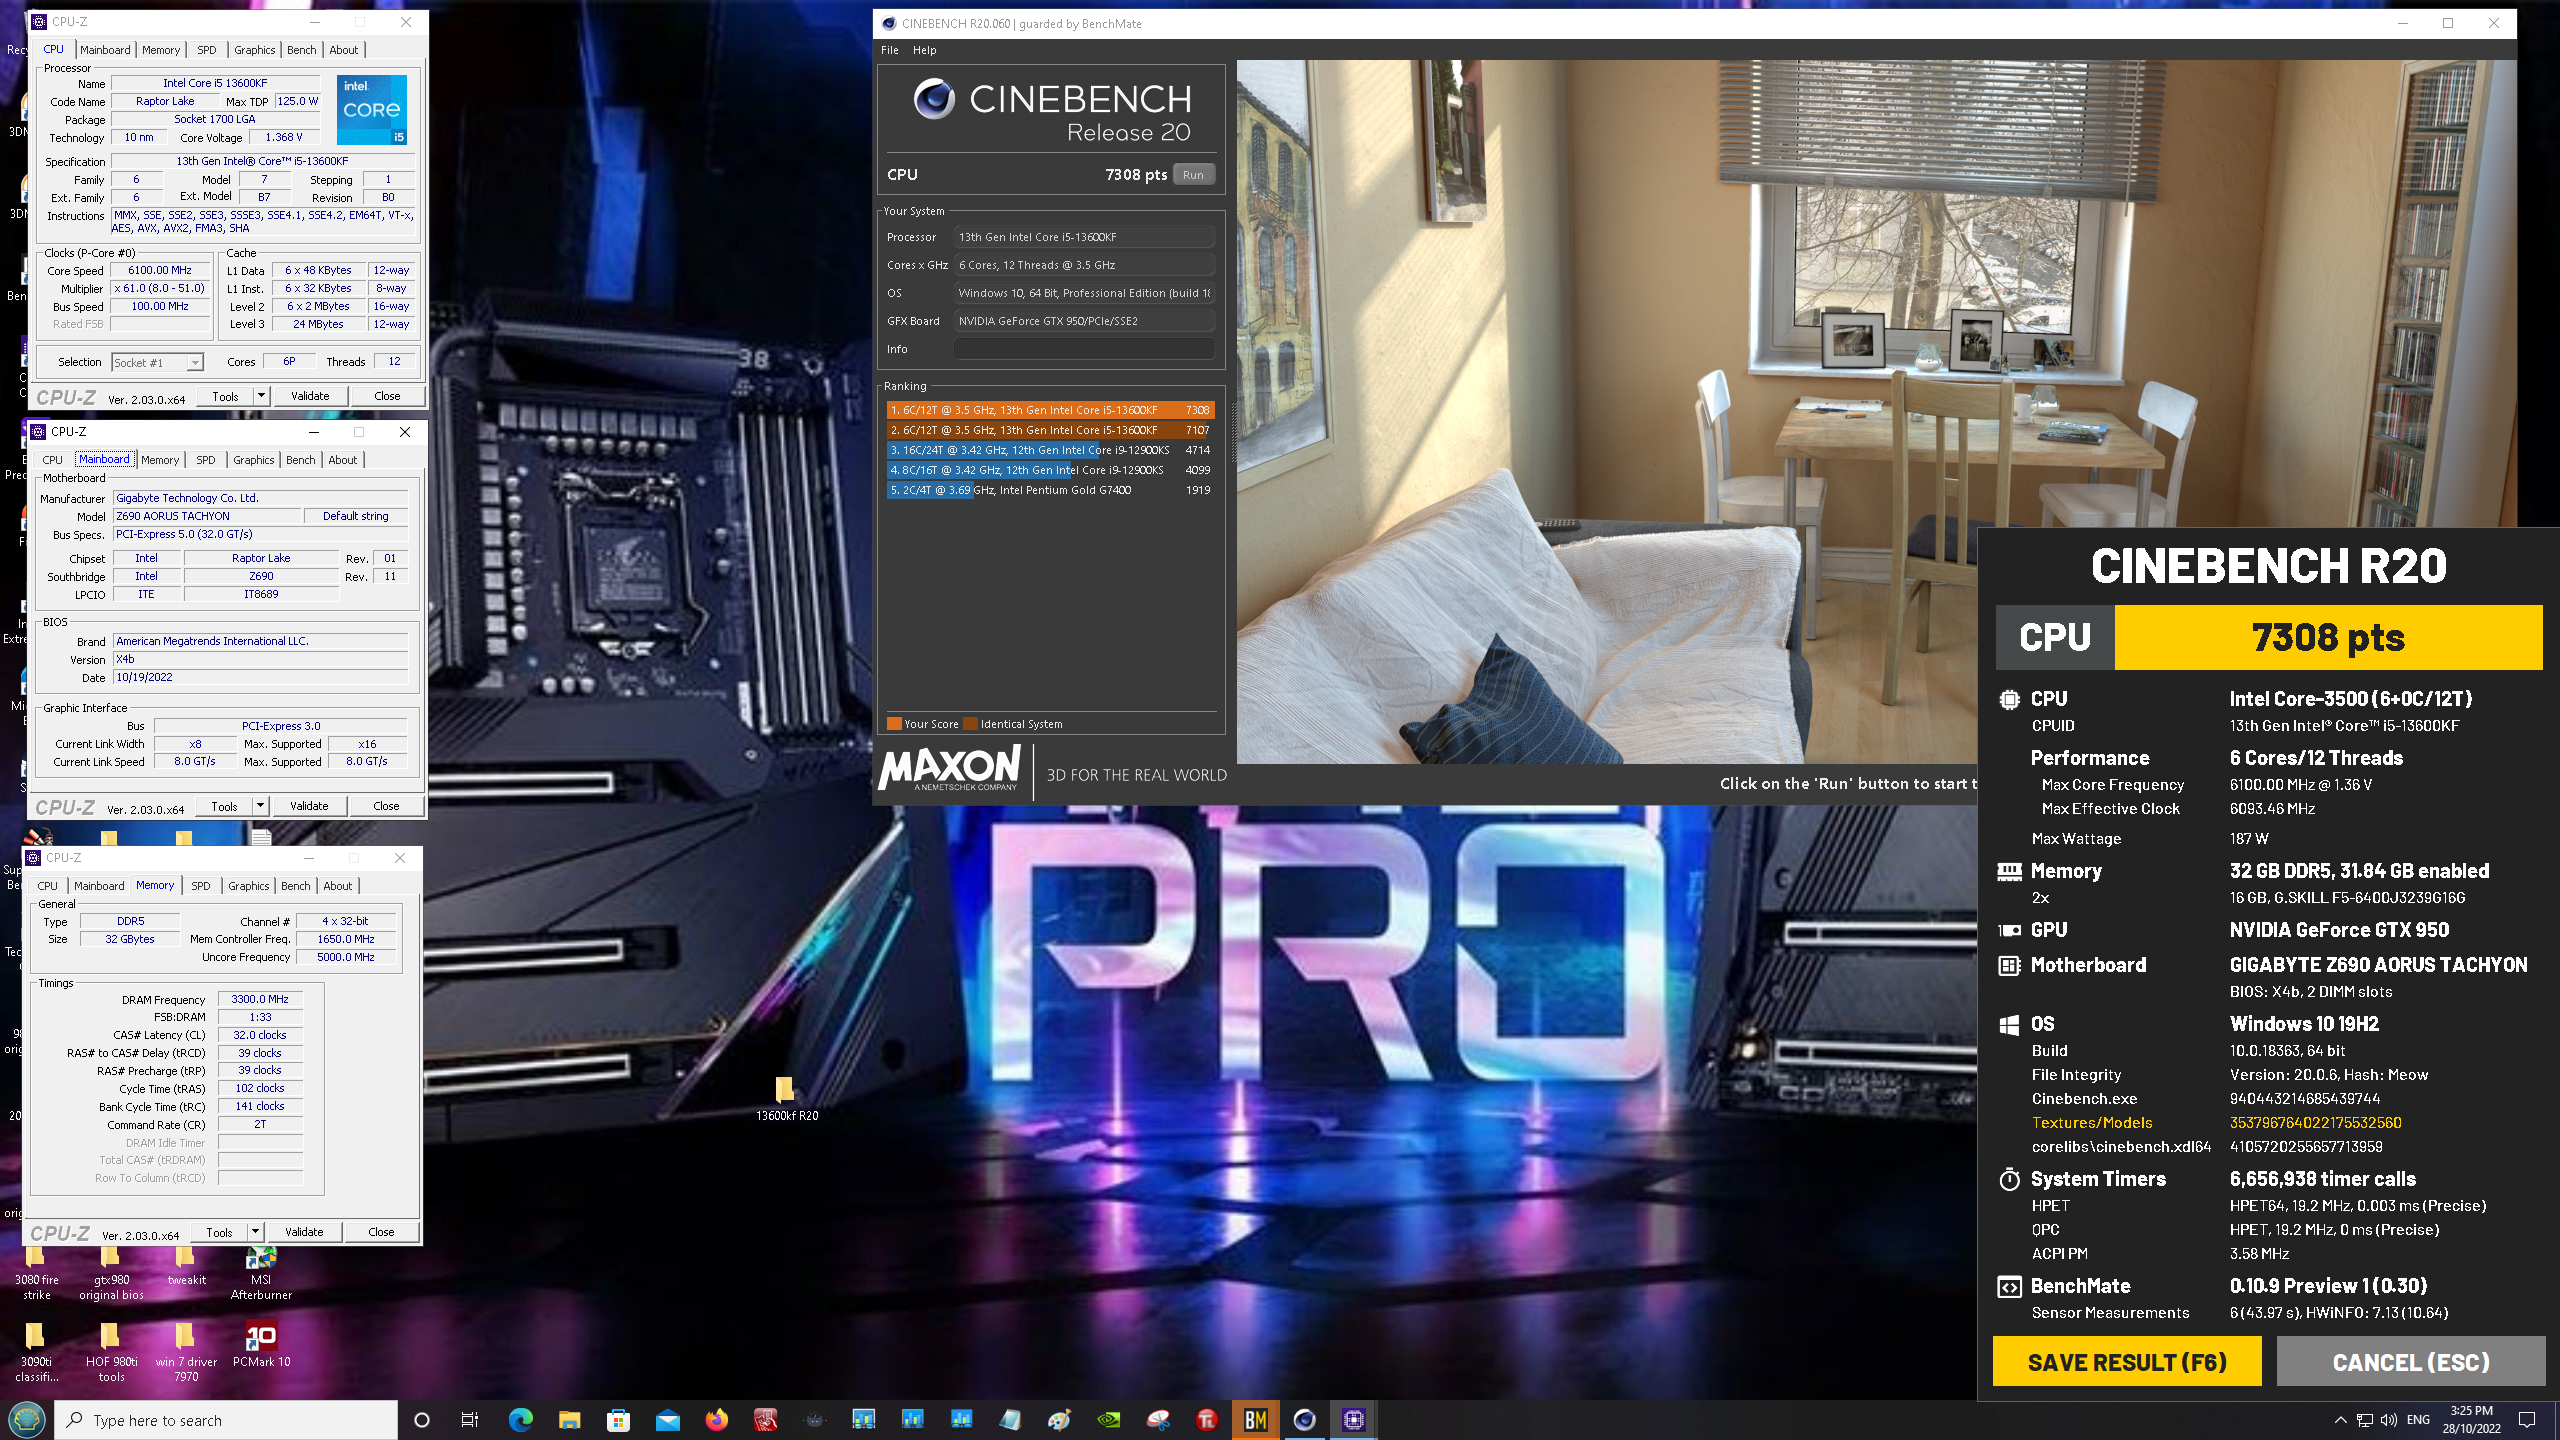Click the Task View button
Viewport: 2560px width, 1440px height.
click(470, 1420)
